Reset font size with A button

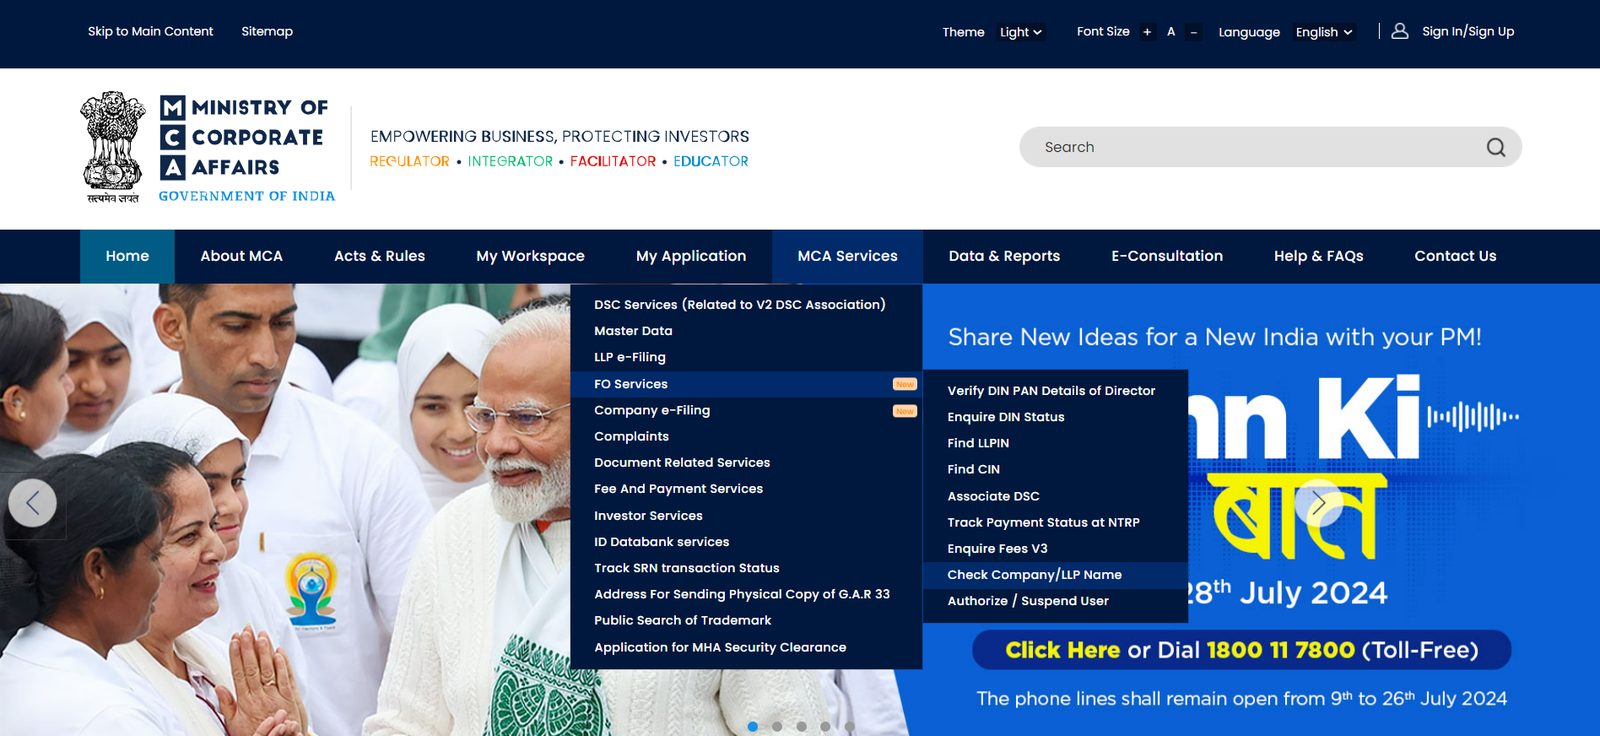tap(1171, 32)
